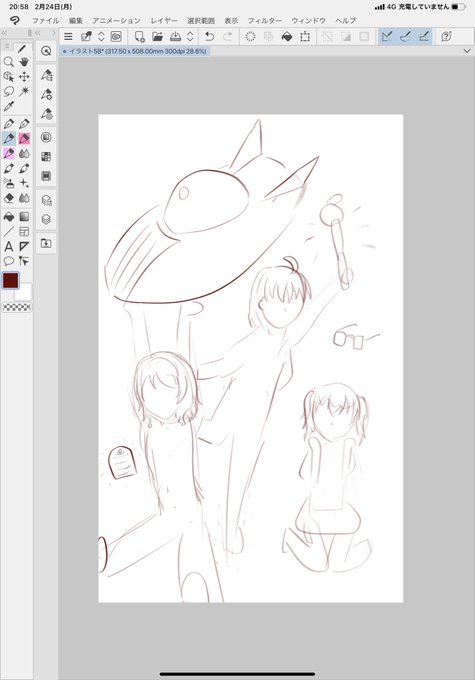The image size is (475, 680).
Task: Open the アニメーション menu
Action: 116,20
